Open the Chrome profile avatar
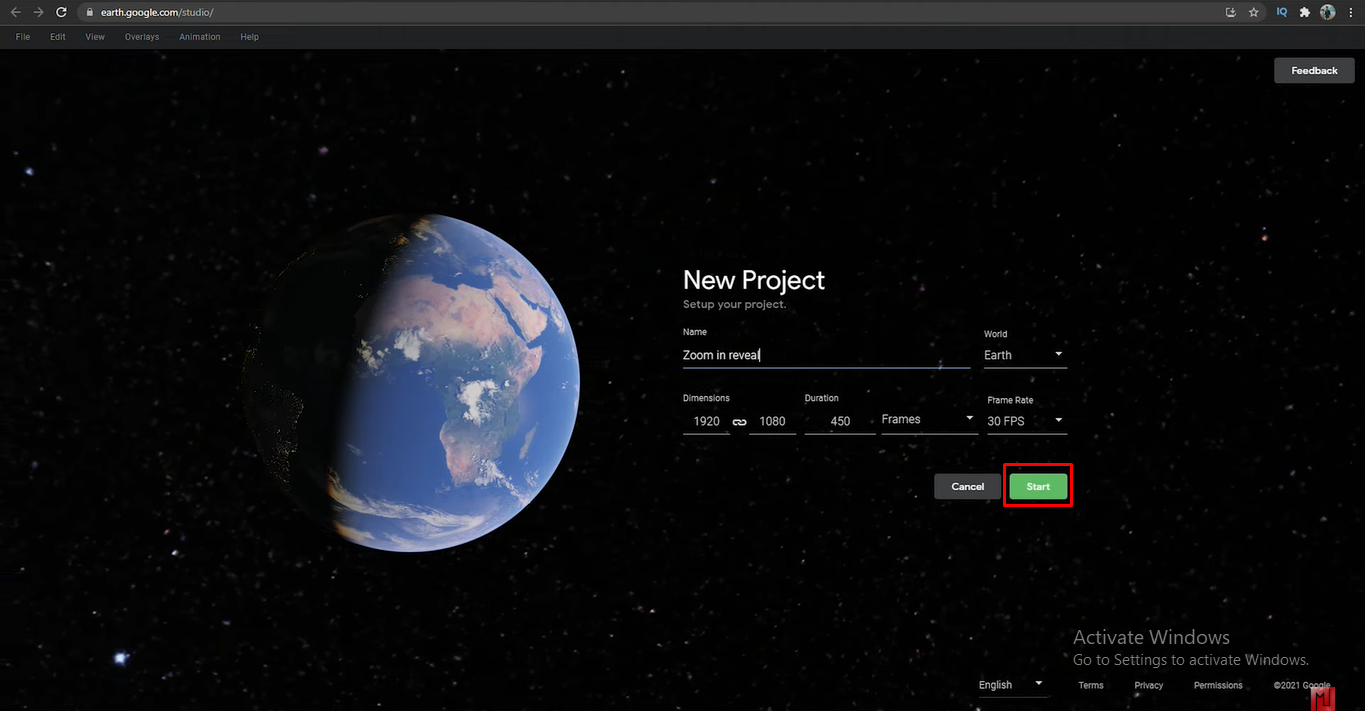The width and height of the screenshot is (1365, 711). [x=1328, y=12]
